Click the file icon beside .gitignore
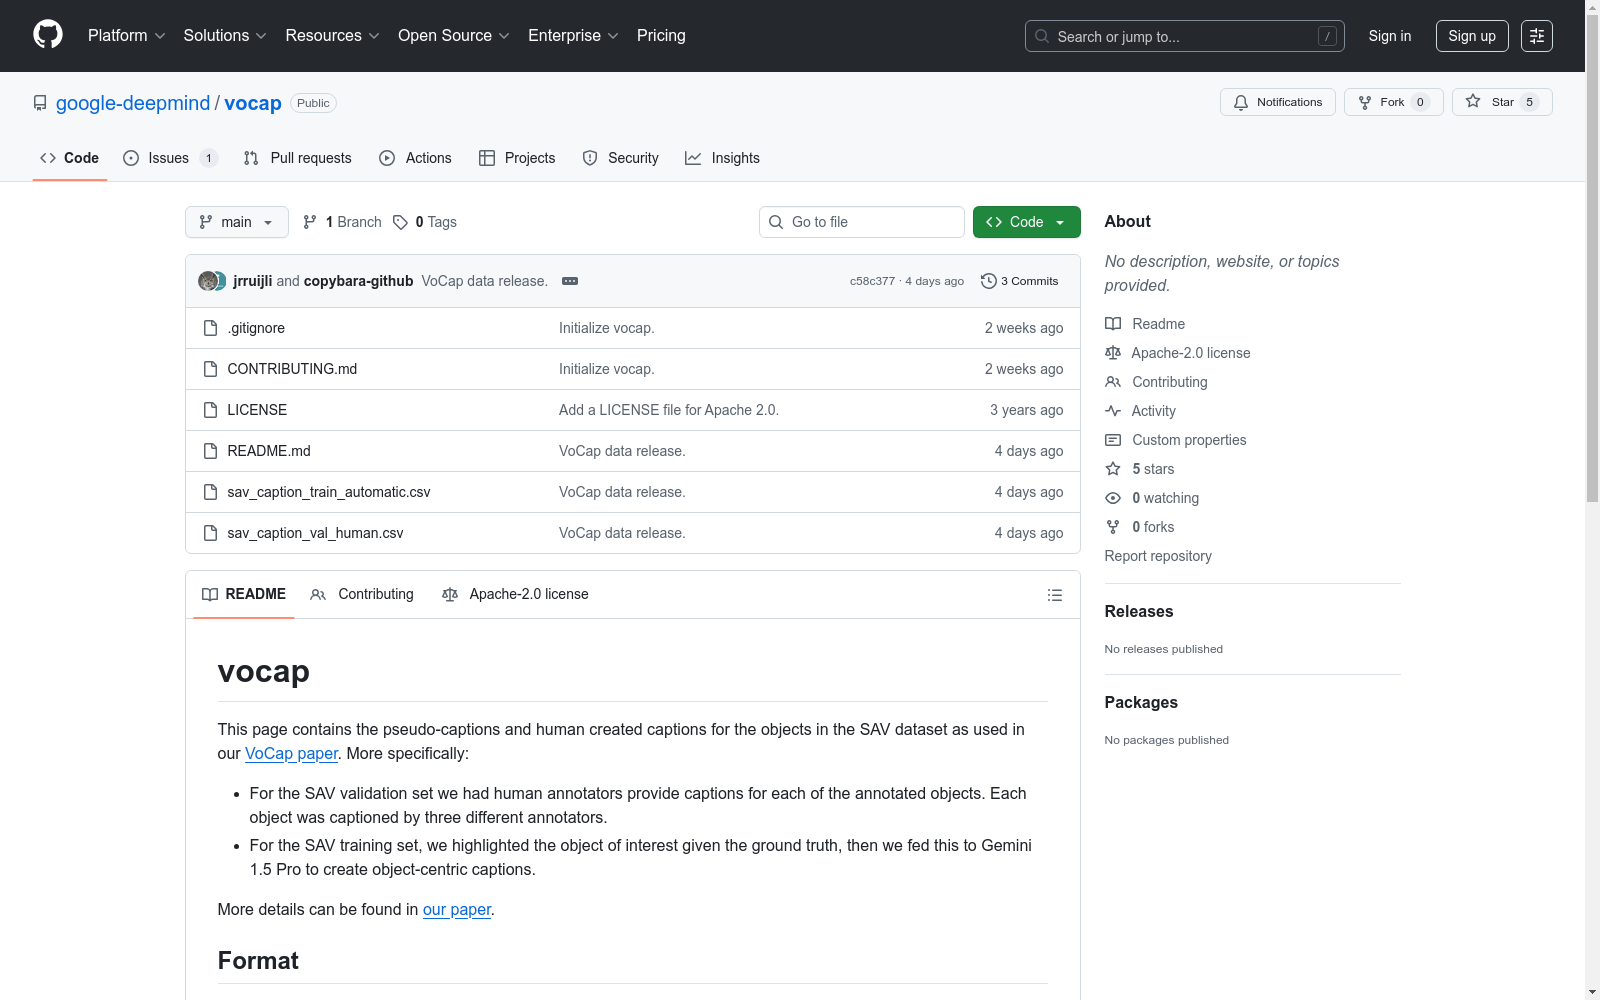This screenshot has height=1000, width=1600. 210,328
